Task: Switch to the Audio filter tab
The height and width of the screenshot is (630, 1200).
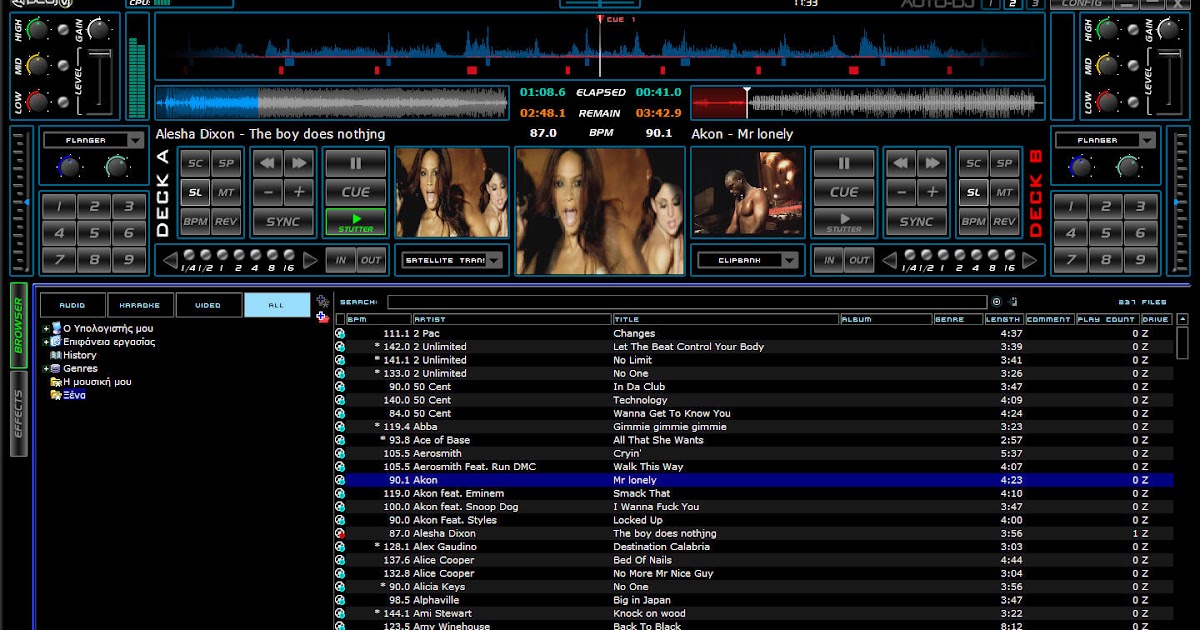Action: (73, 305)
